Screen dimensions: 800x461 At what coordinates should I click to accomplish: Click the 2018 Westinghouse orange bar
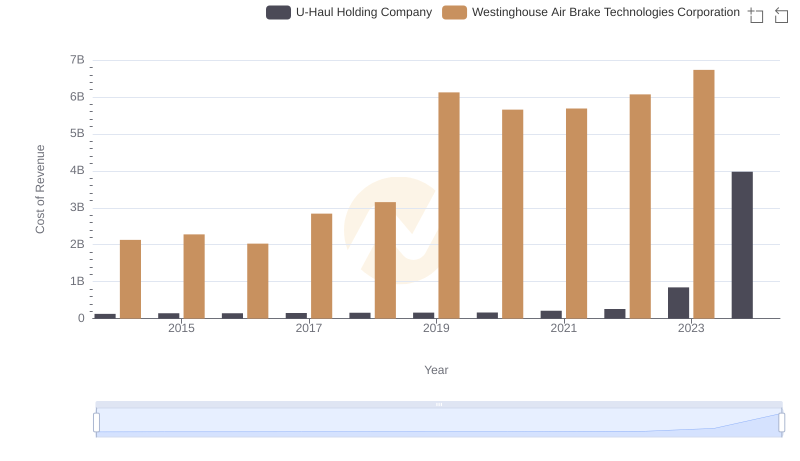(x=385, y=260)
